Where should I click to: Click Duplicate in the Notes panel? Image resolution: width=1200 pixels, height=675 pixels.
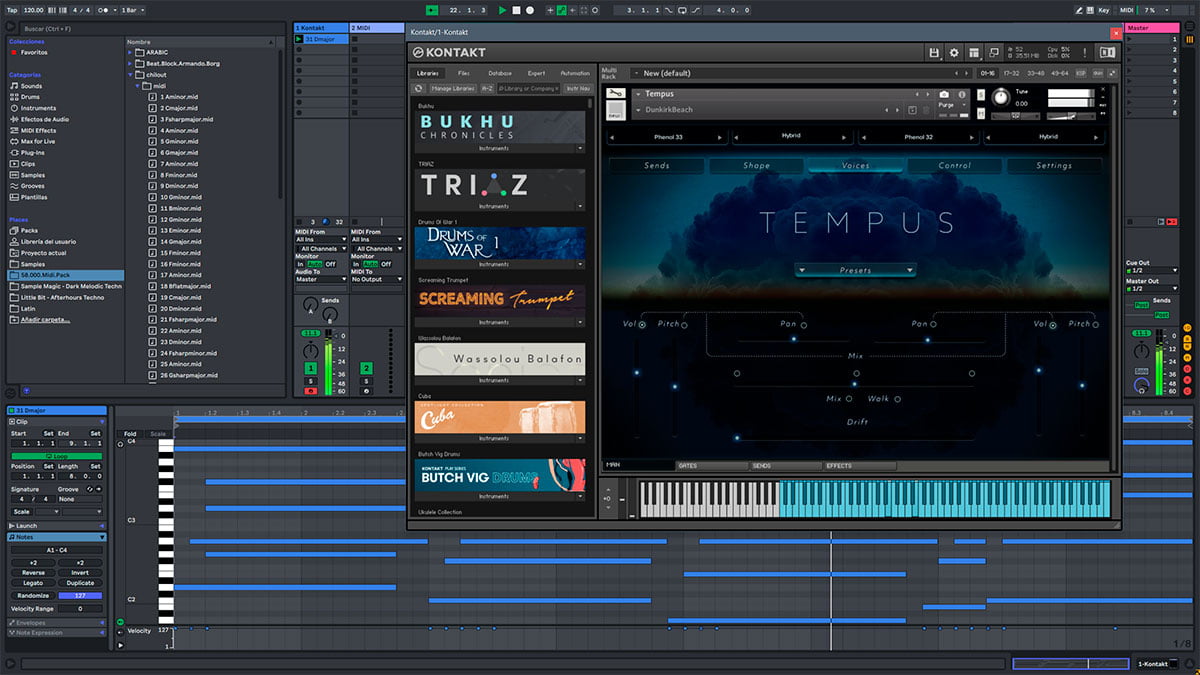tap(80, 583)
